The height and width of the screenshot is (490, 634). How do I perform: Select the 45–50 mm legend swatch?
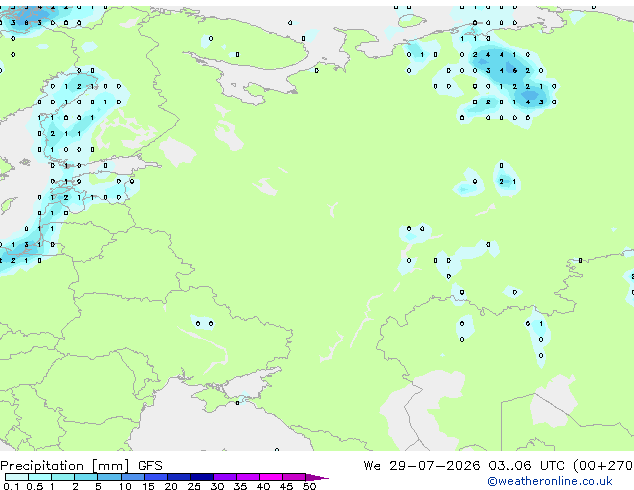tap(294, 477)
